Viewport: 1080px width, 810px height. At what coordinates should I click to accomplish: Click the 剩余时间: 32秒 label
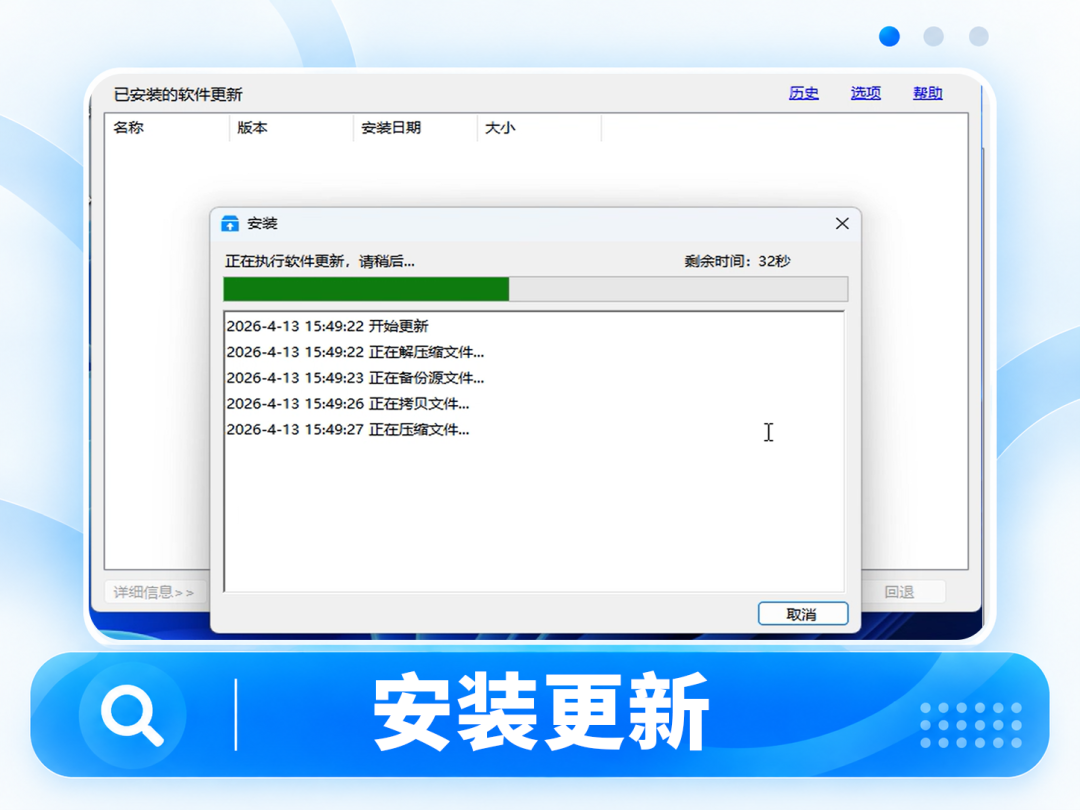pyautogui.click(x=737, y=261)
